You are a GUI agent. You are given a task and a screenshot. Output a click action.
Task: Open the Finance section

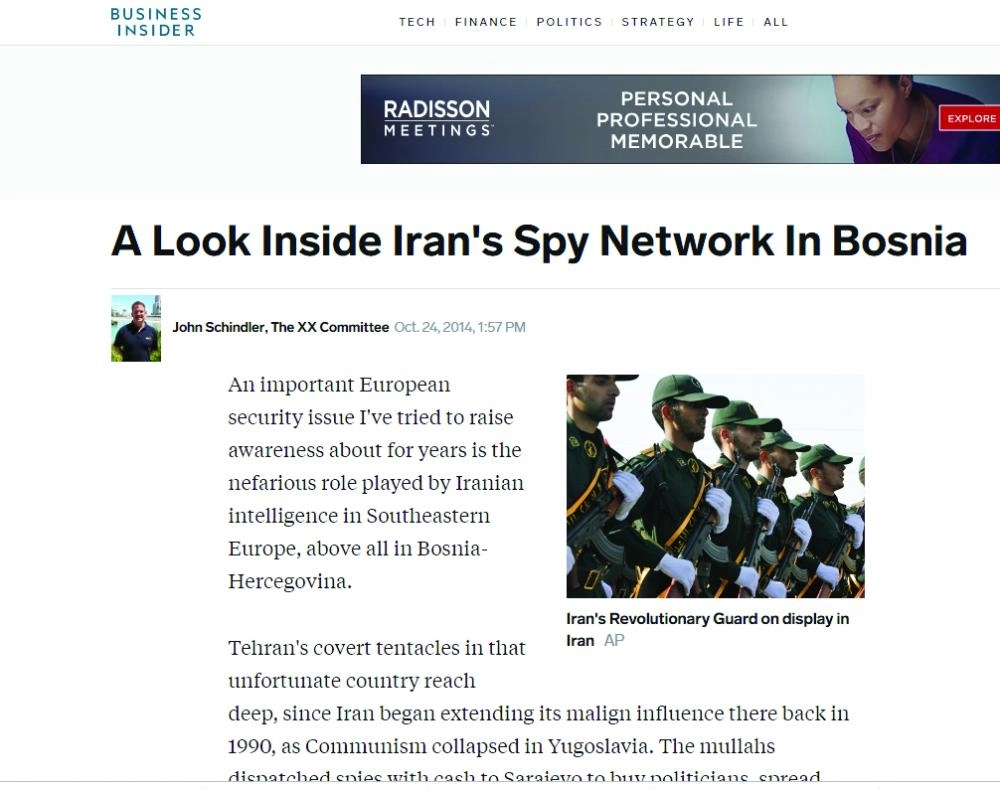(486, 22)
